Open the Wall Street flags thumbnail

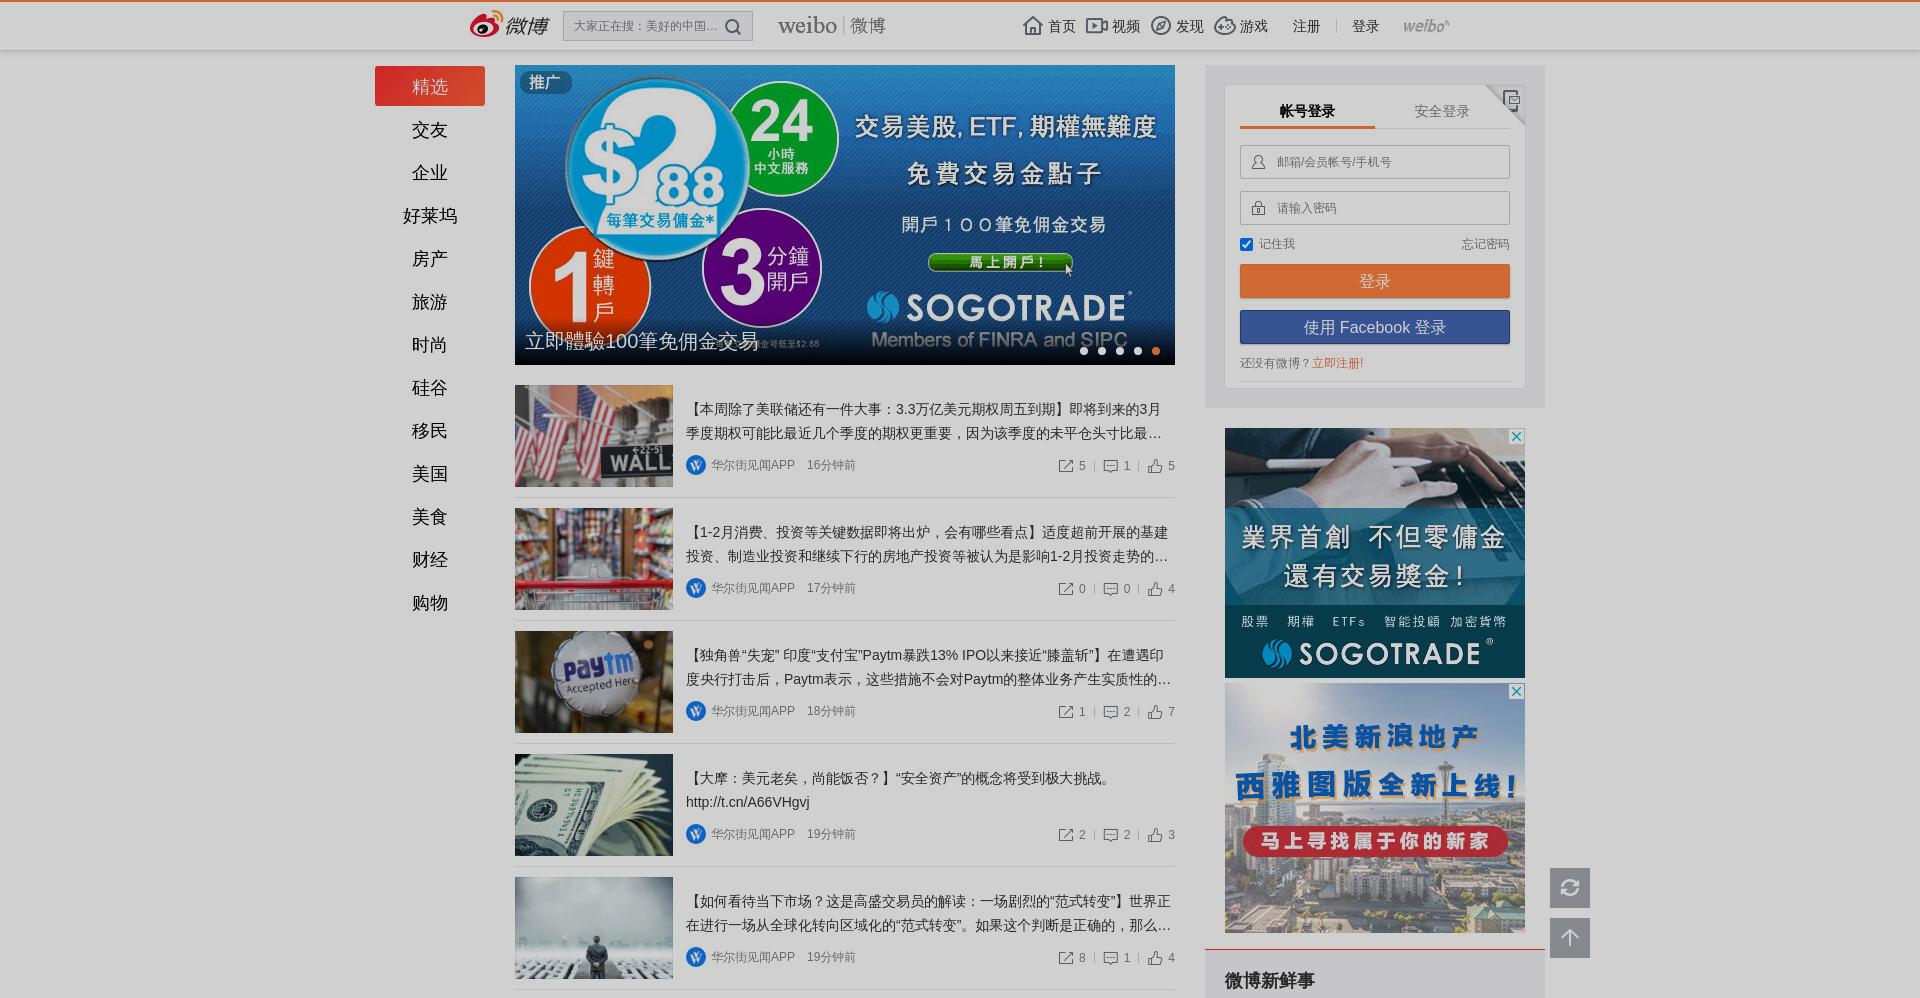594,436
